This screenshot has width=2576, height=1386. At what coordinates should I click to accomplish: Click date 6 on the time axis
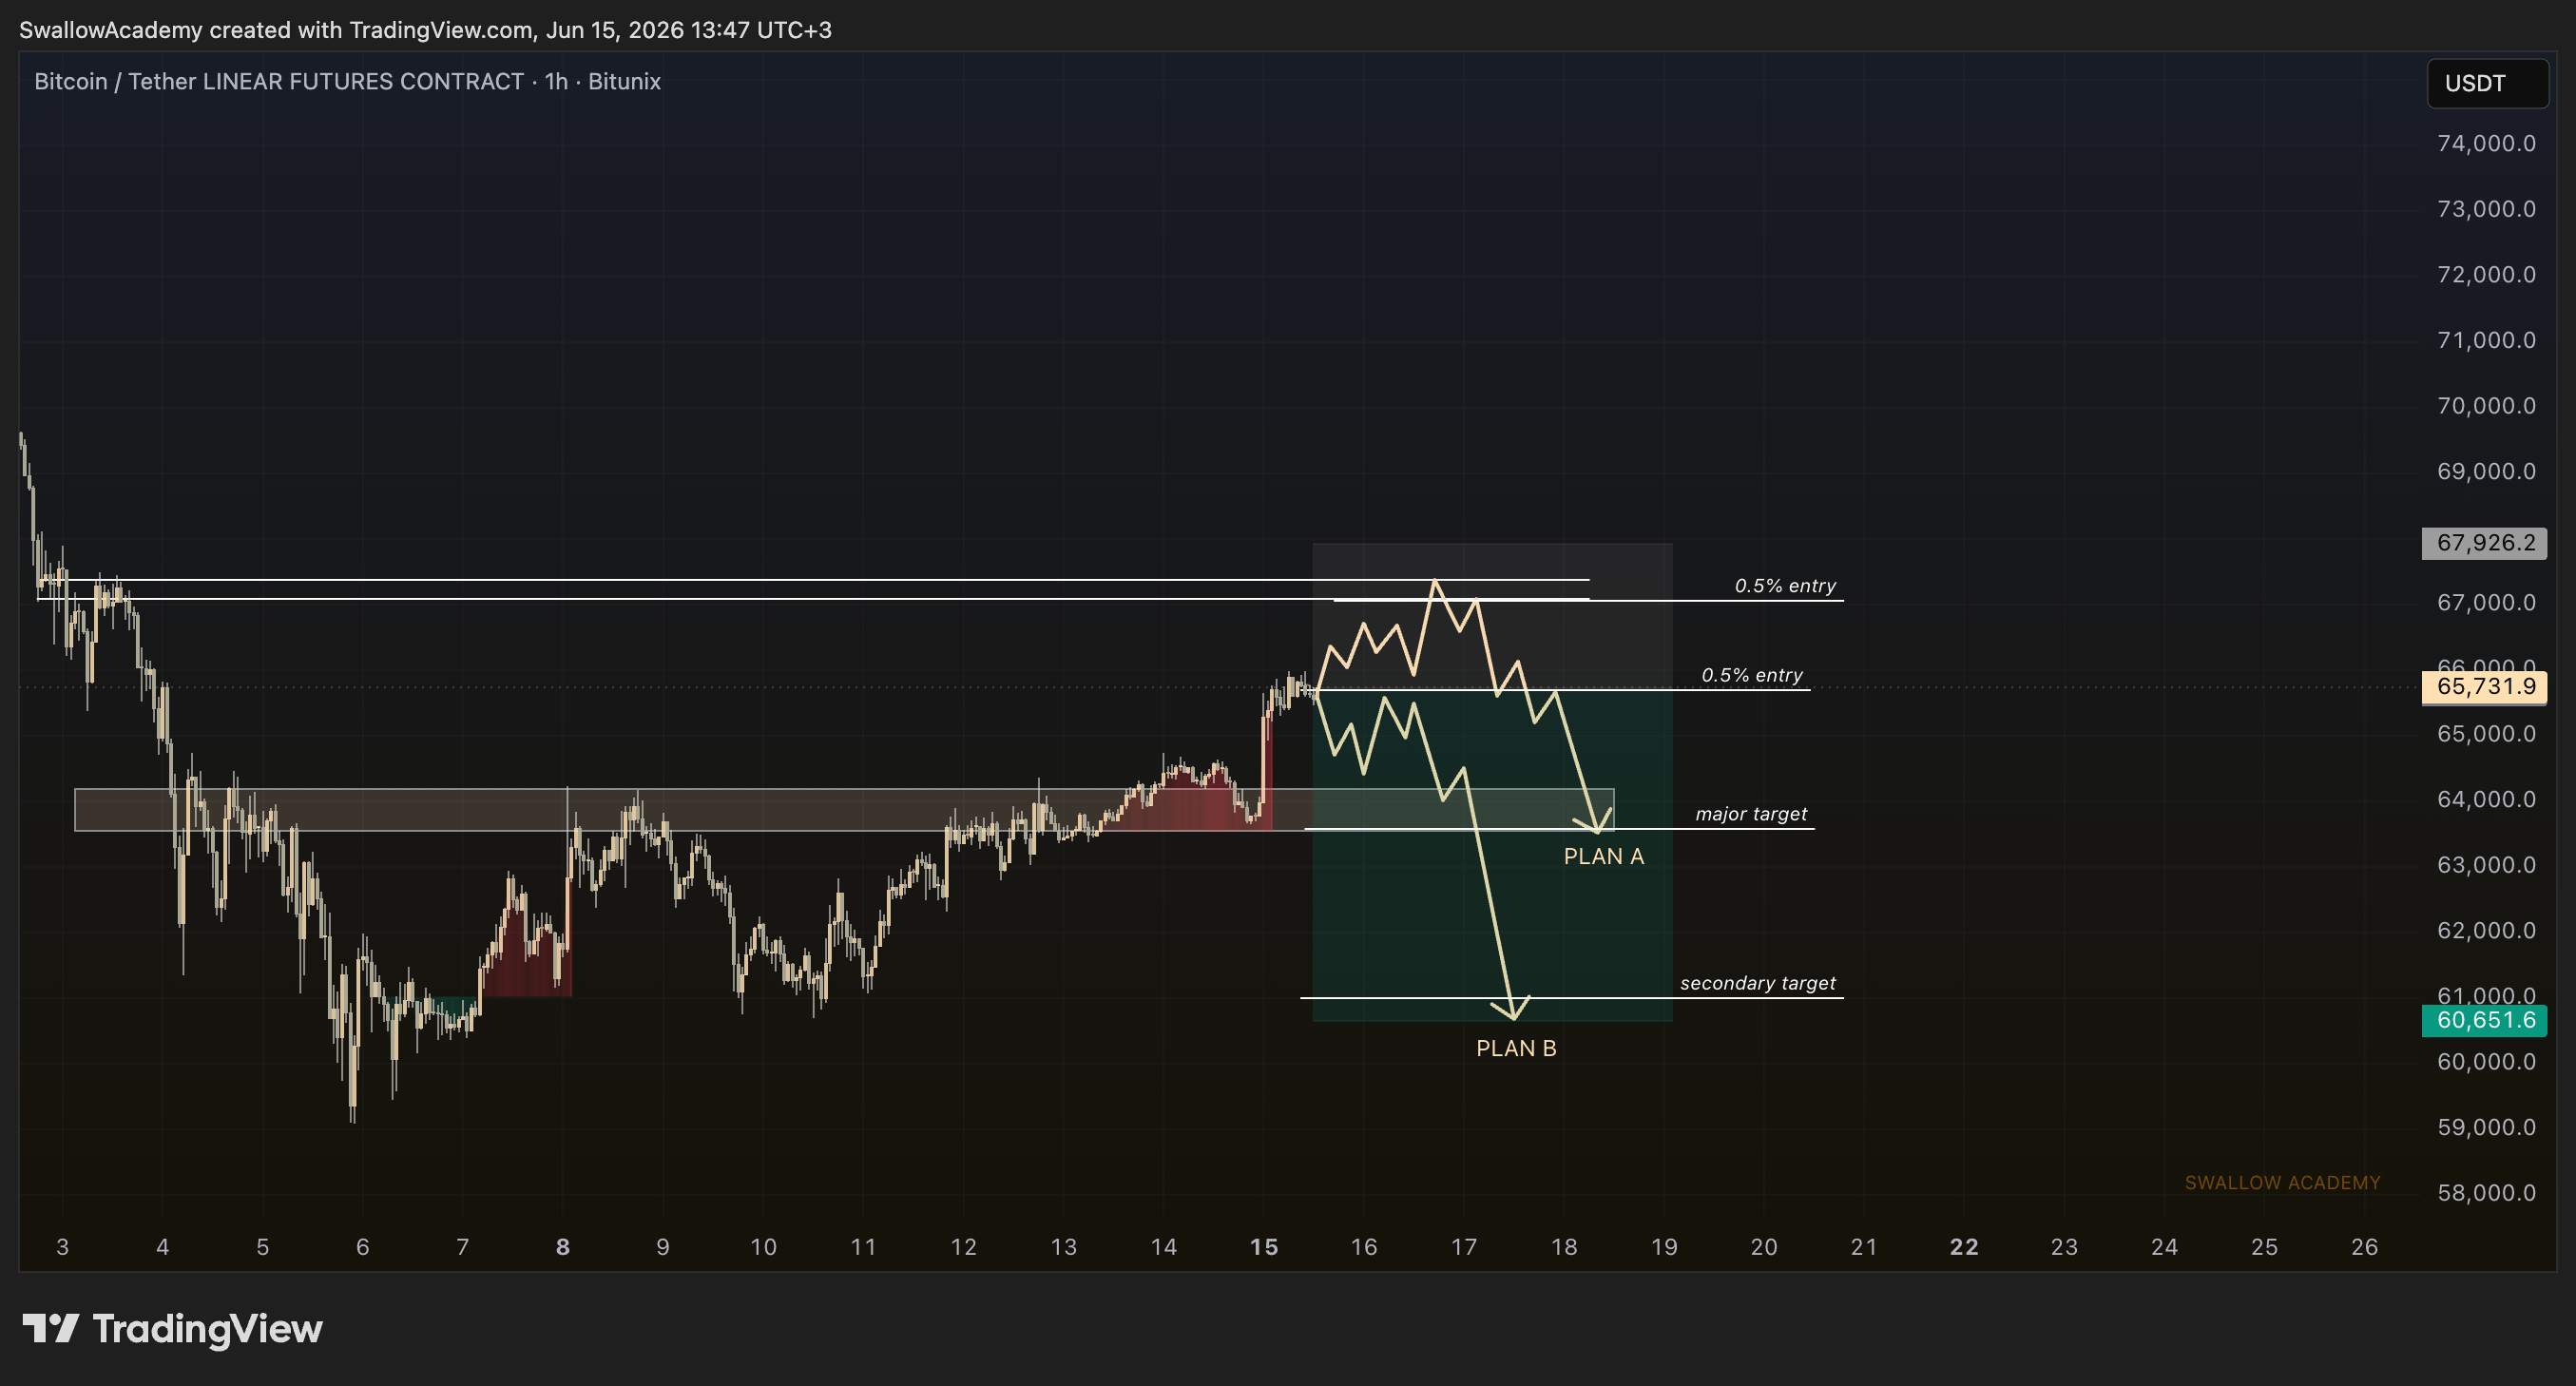(x=363, y=1247)
